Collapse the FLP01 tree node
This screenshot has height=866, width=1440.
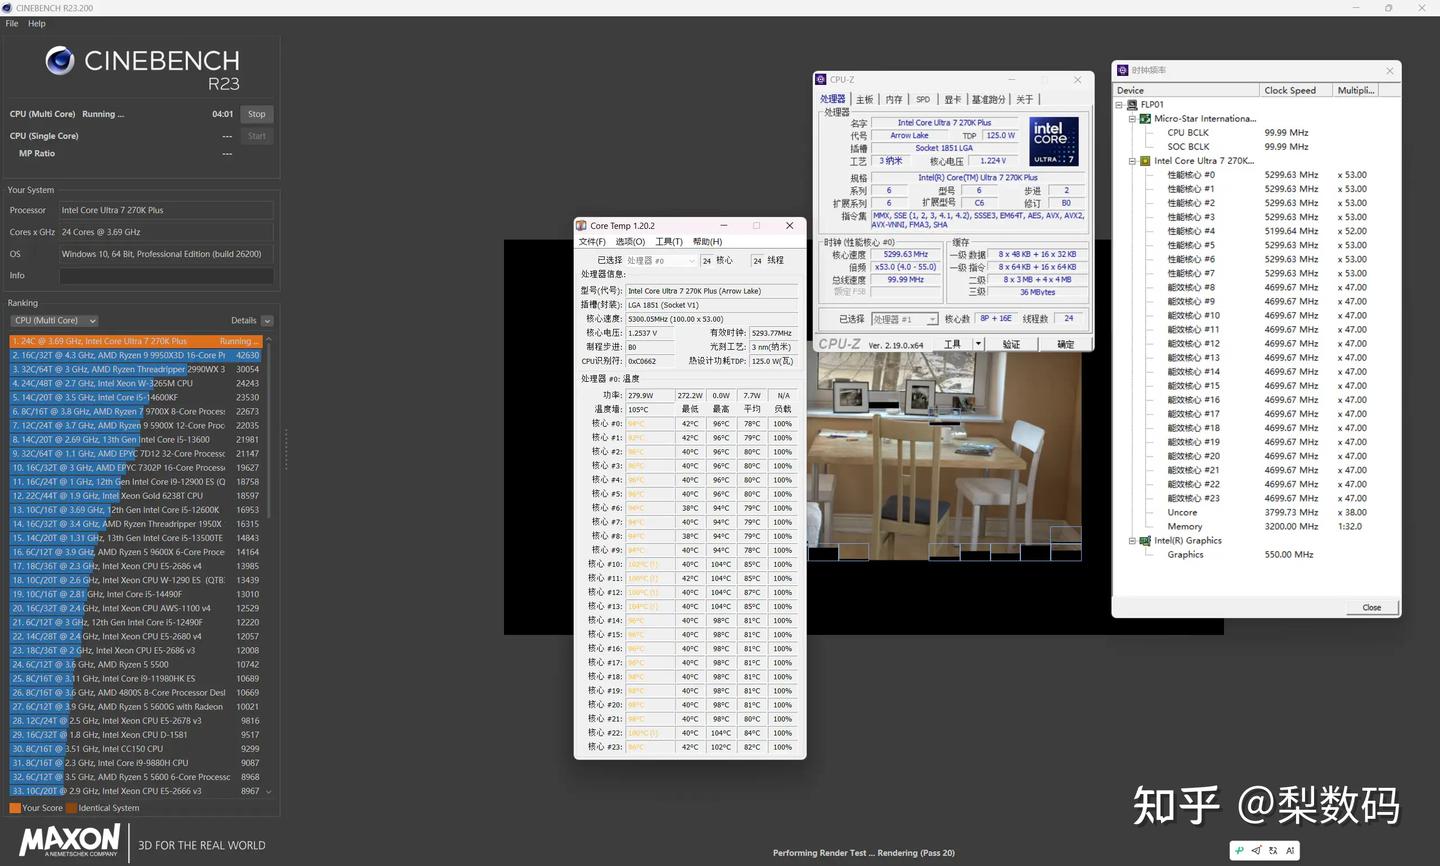click(x=1120, y=104)
